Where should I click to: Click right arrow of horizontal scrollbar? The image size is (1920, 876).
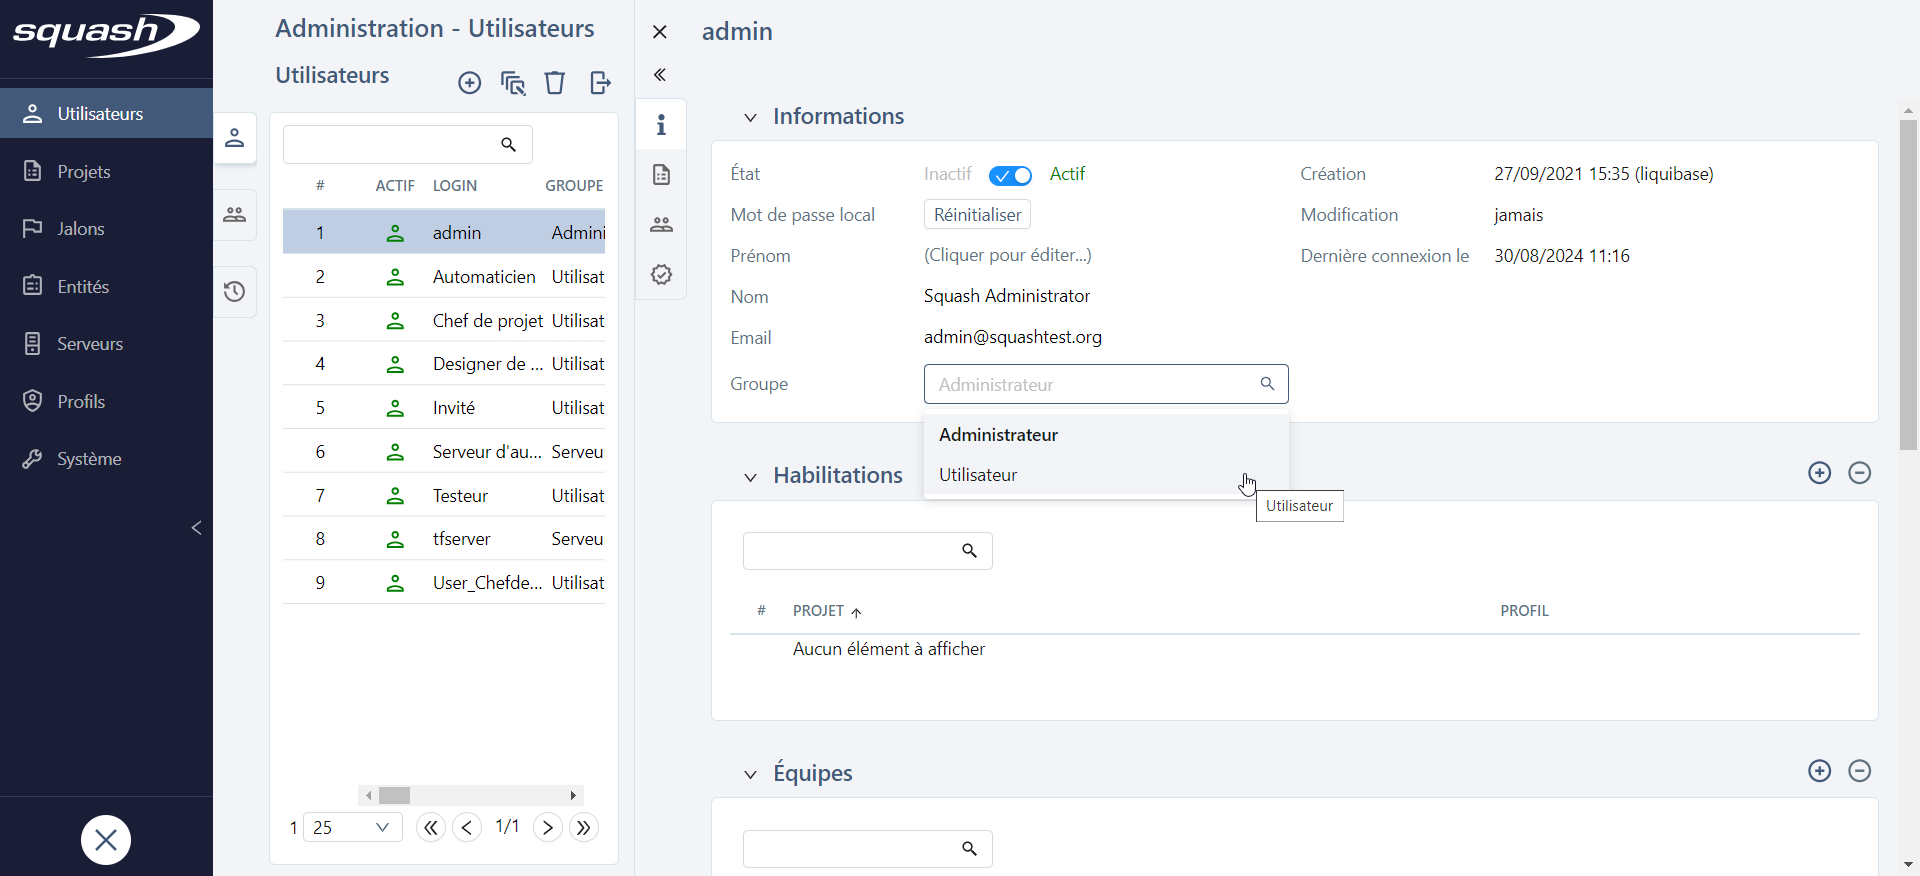[x=573, y=796]
